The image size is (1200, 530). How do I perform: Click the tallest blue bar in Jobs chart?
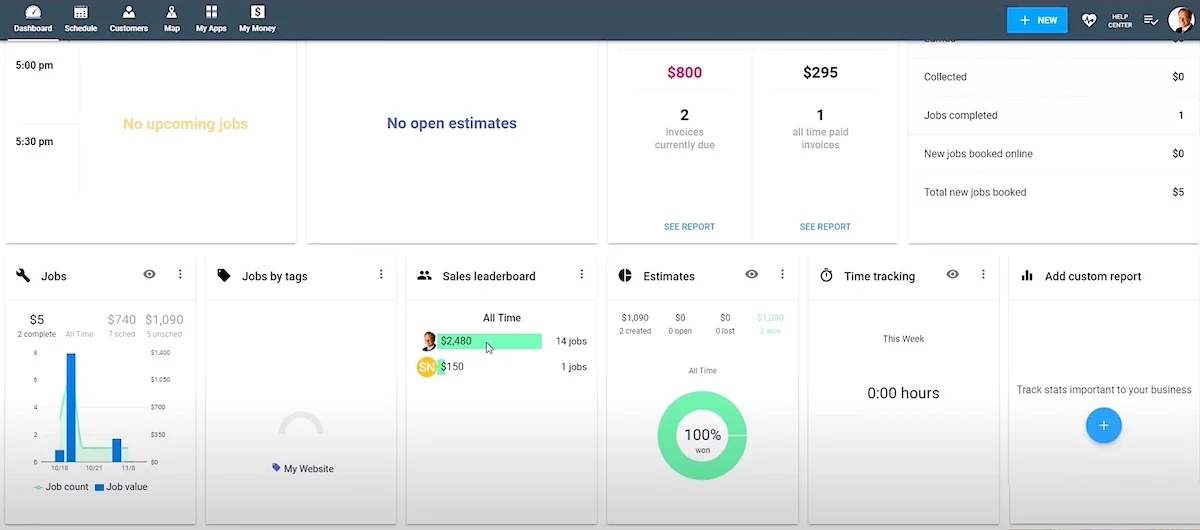click(x=71, y=407)
